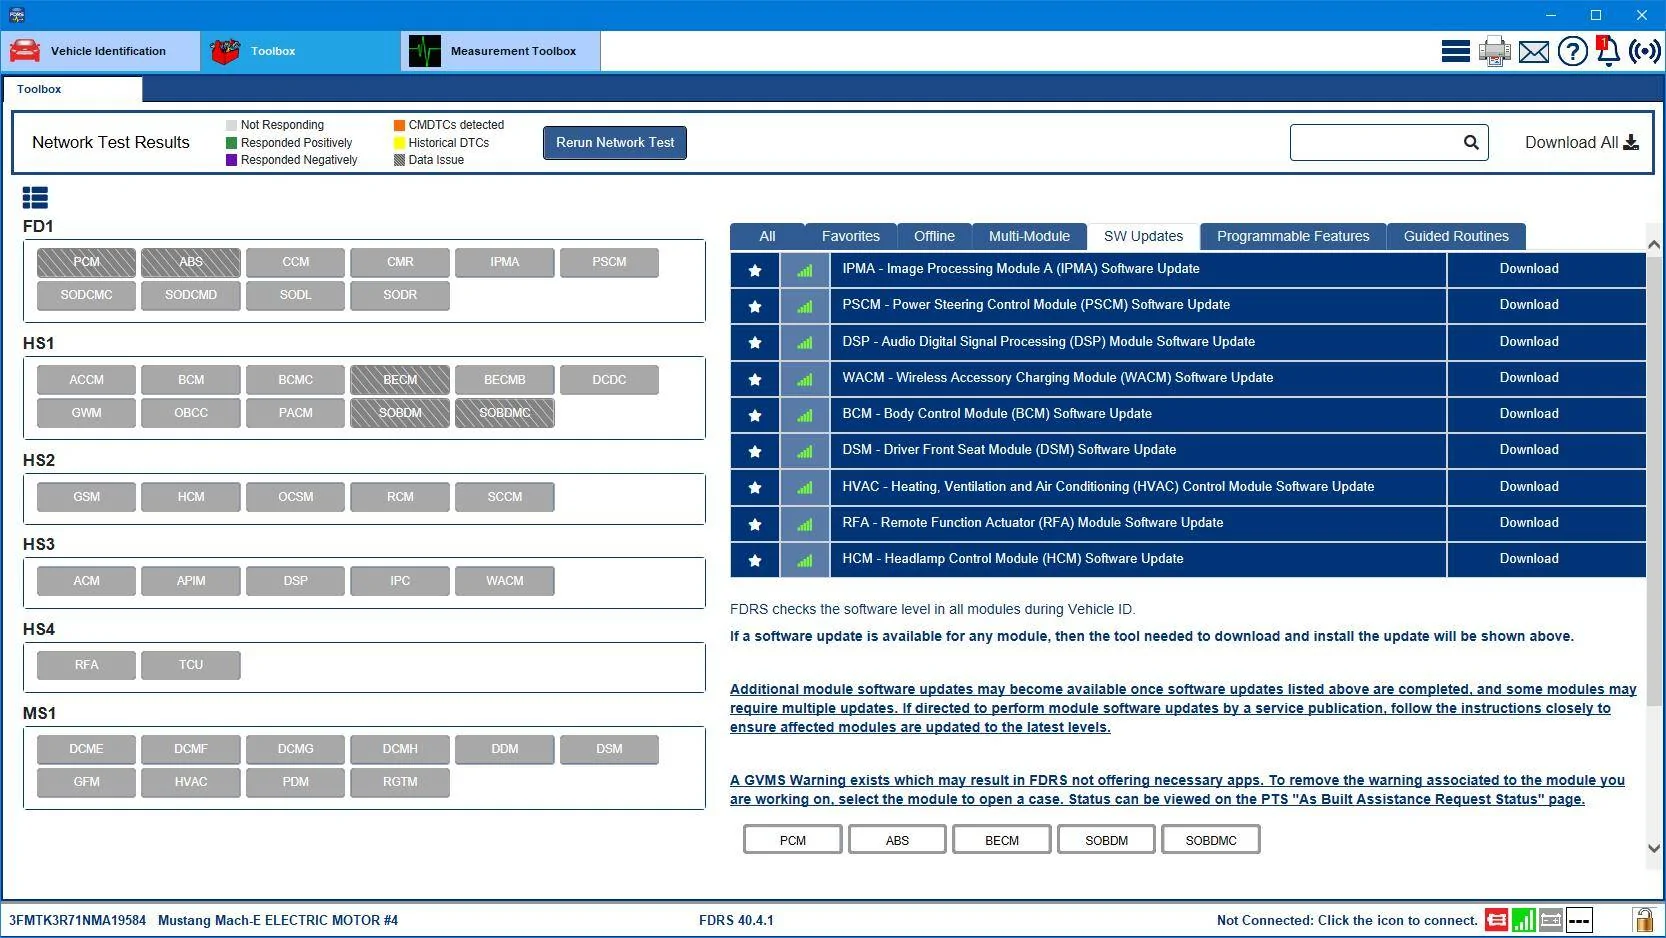Screen dimensions: 1666x938
Task: Select the TCU module in HS4
Action: click(191, 665)
